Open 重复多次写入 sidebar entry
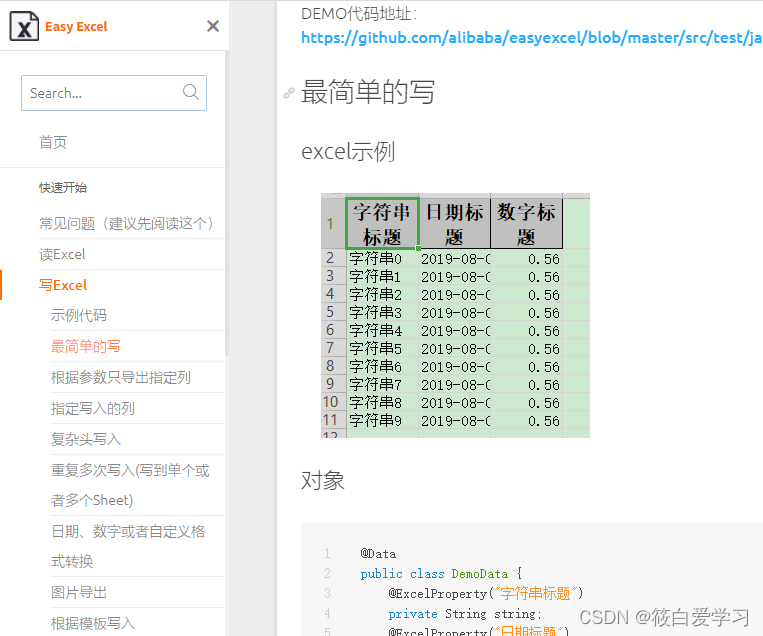The width and height of the screenshot is (763, 636). click(130, 485)
